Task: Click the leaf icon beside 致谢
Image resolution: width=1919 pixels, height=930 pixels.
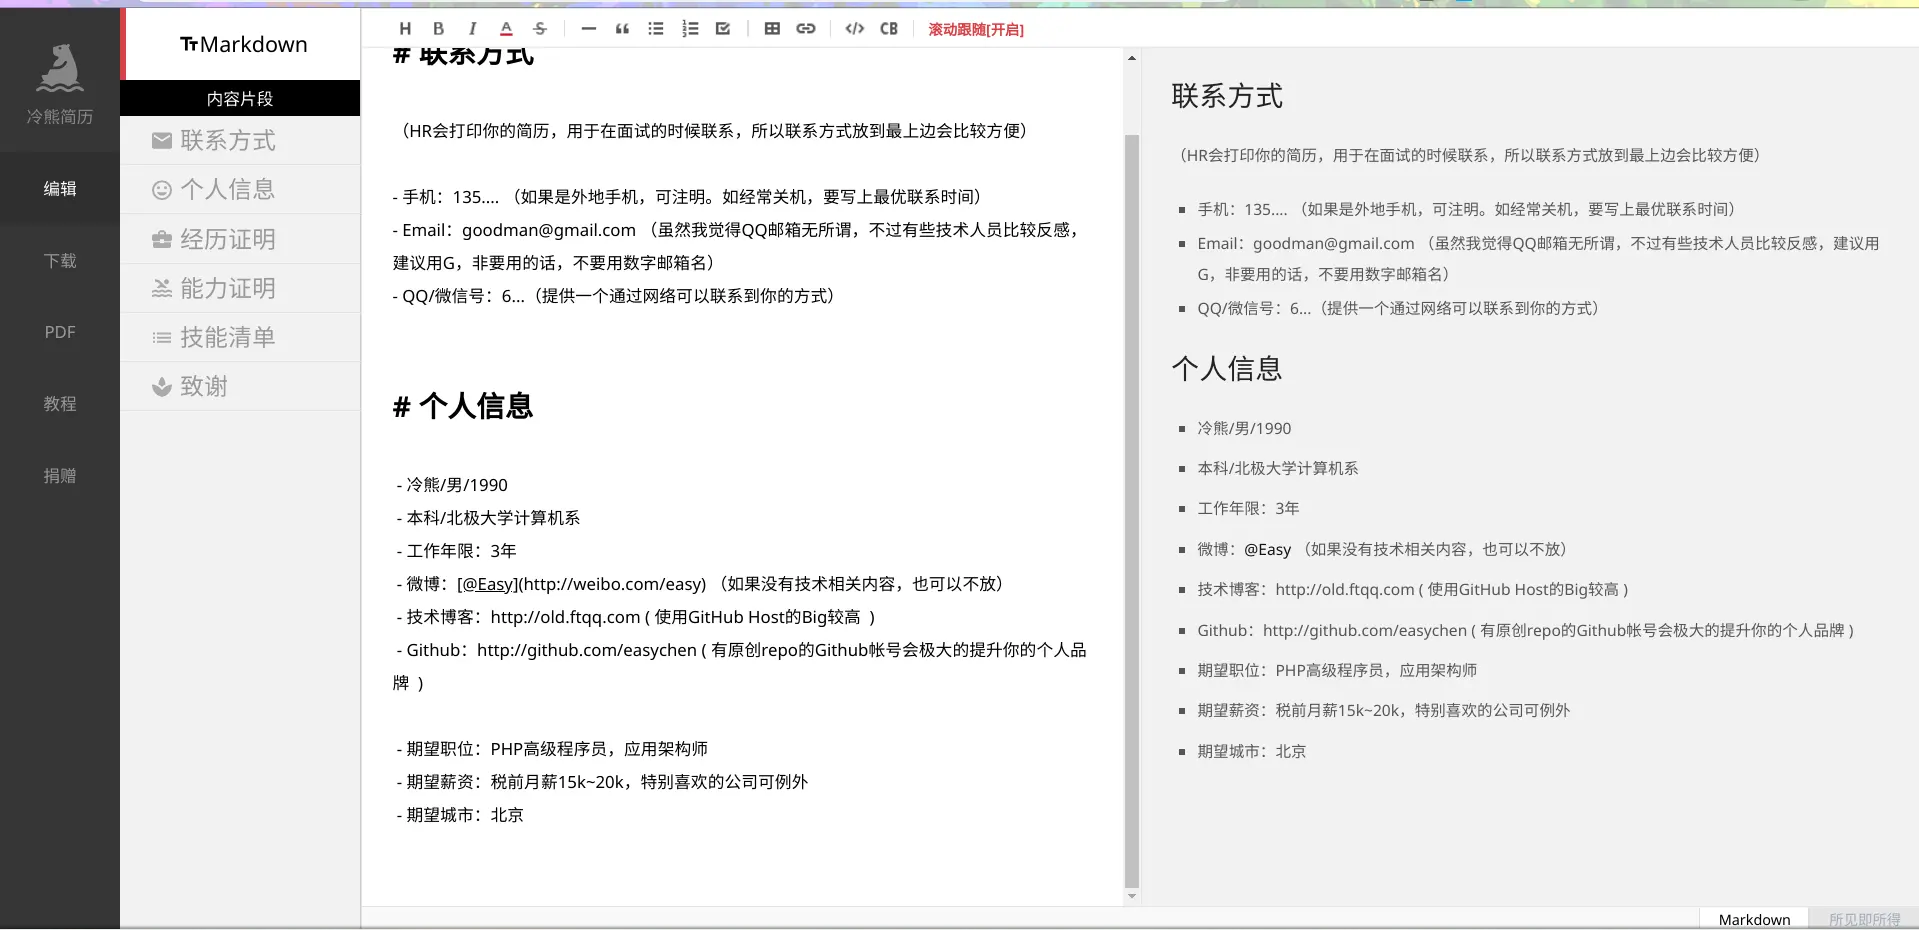Action: click(162, 386)
